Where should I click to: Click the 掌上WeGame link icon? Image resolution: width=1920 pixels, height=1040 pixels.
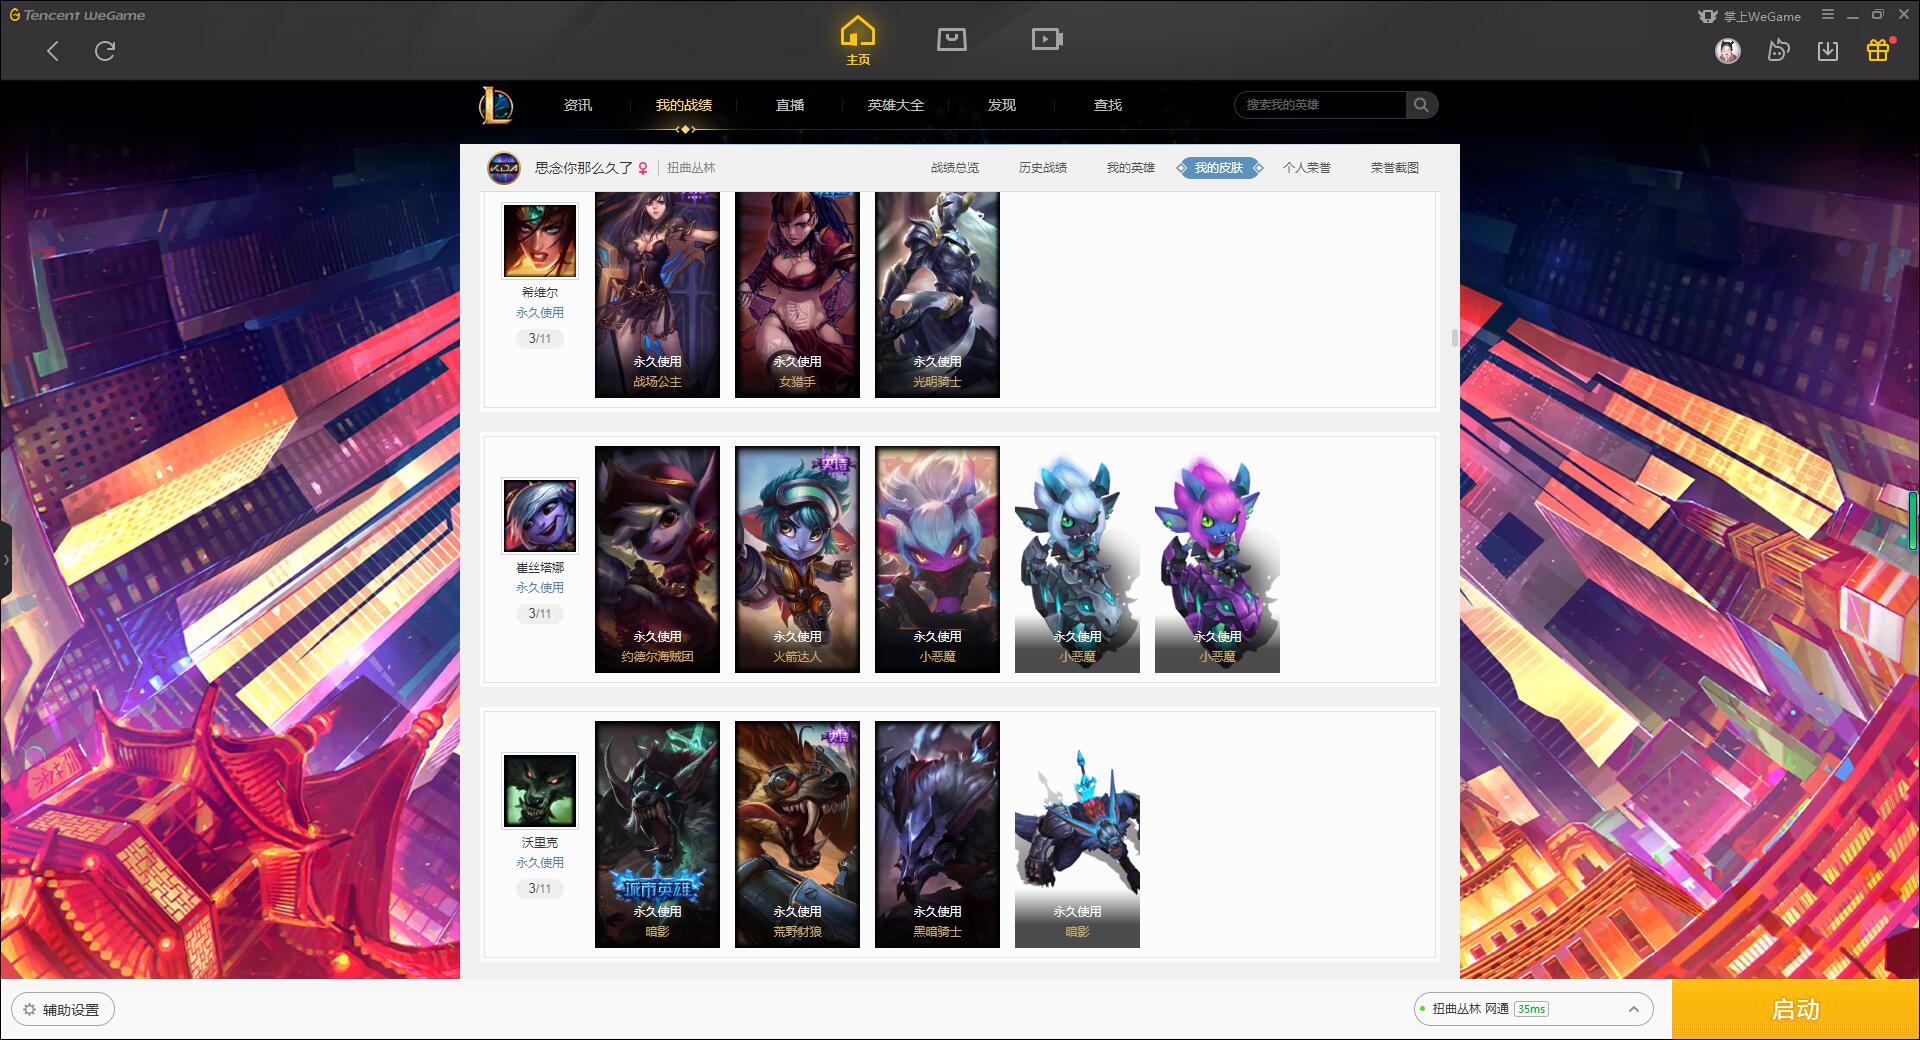tap(1750, 16)
